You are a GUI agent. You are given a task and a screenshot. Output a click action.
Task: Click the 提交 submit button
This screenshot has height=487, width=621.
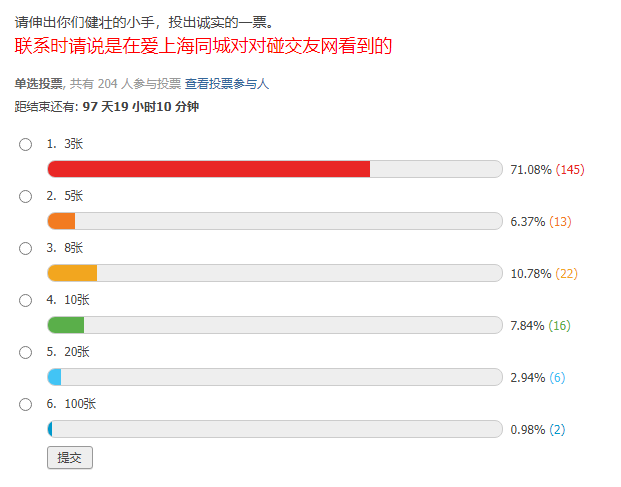(70, 458)
